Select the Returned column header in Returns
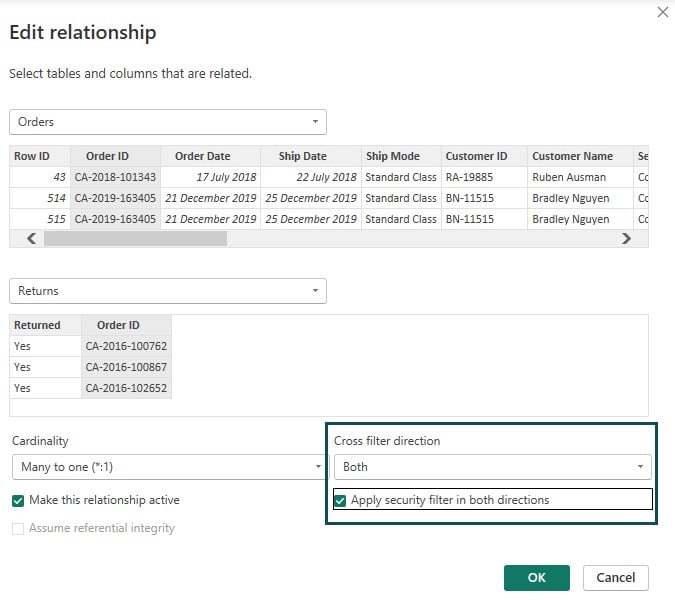This screenshot has width=675, height=600. pyautogui.click(x=45, y=325)
